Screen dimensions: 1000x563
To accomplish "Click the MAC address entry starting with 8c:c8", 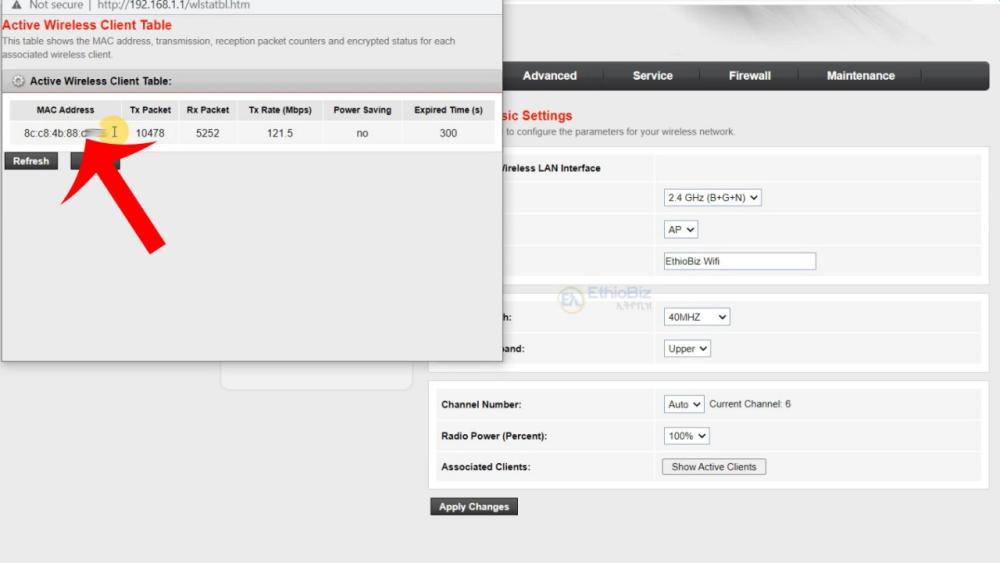I will (57, 133).
